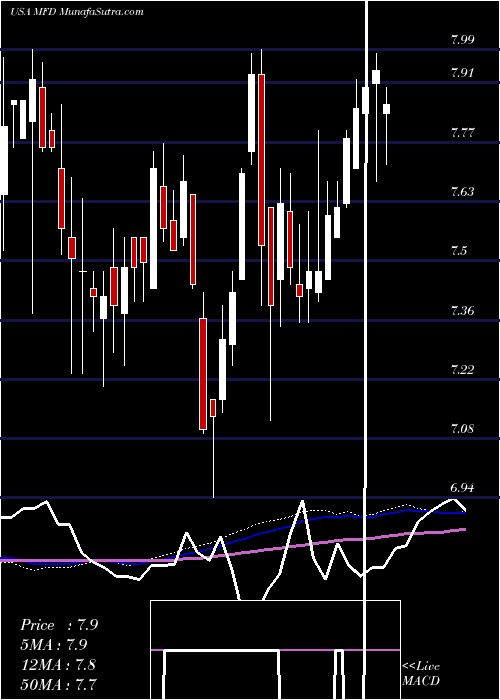Click the 'Price : 7.9' readout

tap(59, 625)
